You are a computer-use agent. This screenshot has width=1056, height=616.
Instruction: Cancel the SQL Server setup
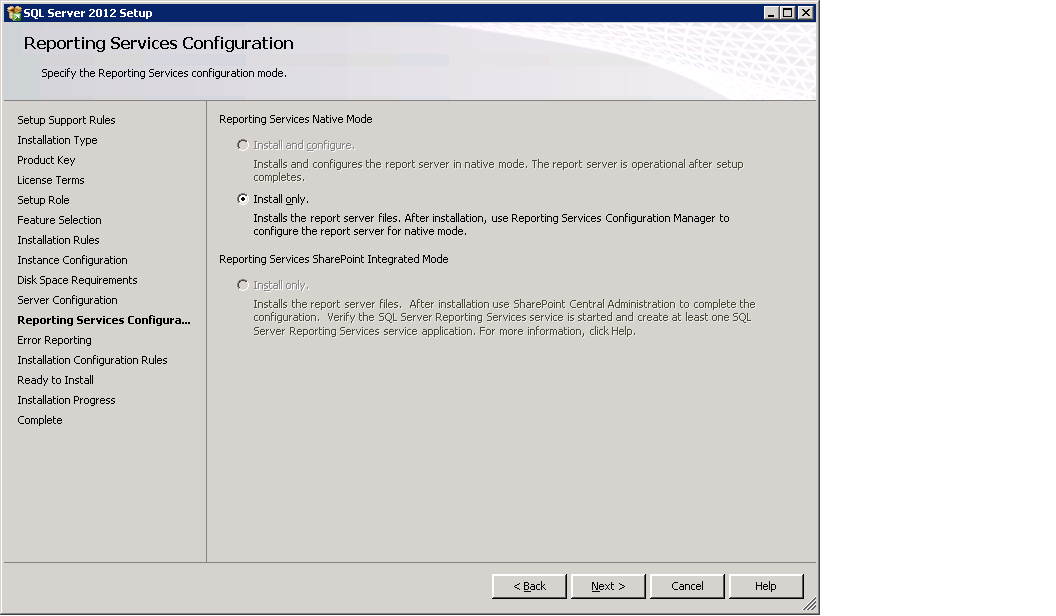687,586
